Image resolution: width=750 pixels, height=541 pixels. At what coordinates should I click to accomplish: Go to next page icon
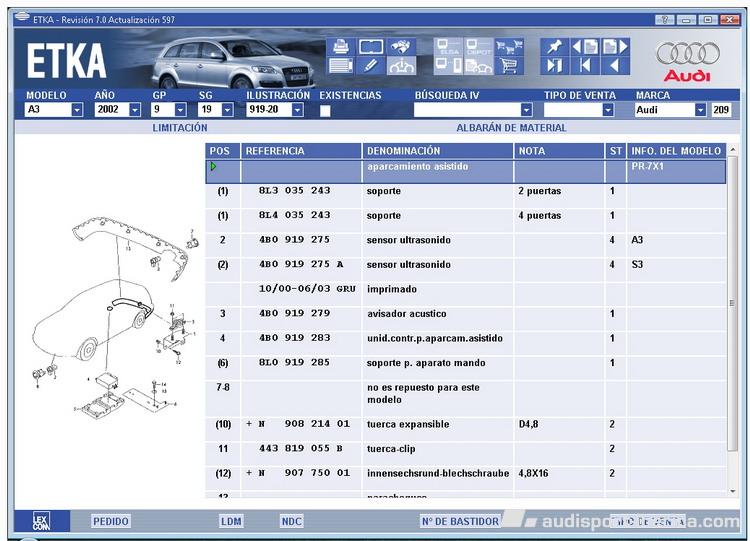tap(615, 47)
